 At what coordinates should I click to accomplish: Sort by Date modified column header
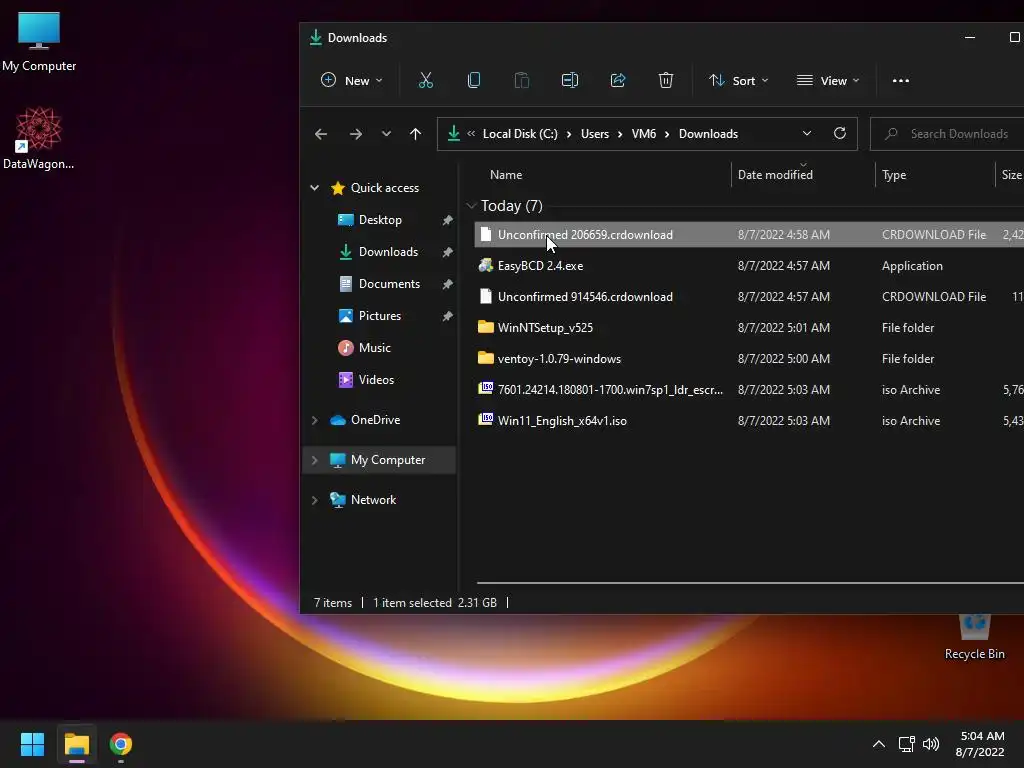pos(775,175)
